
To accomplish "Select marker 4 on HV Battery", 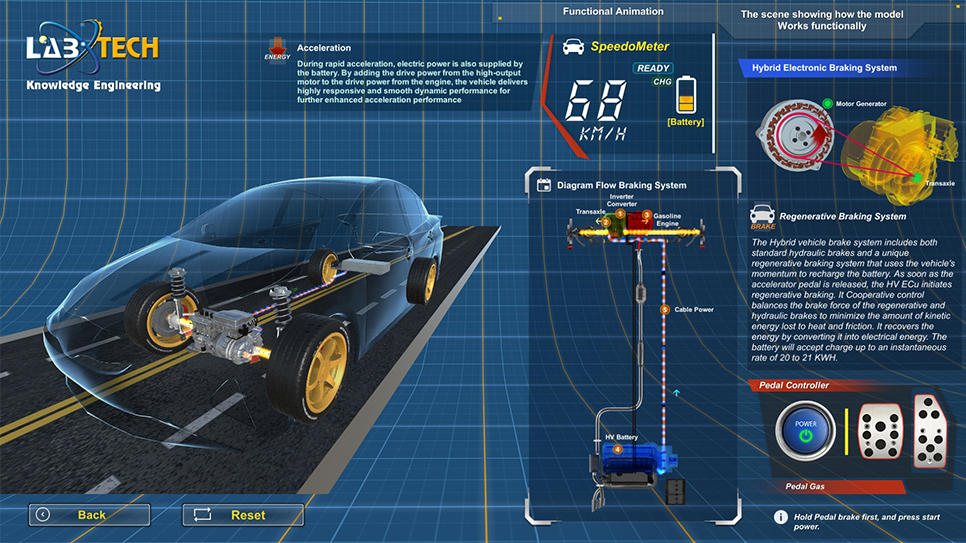I will tap(617, 449).
